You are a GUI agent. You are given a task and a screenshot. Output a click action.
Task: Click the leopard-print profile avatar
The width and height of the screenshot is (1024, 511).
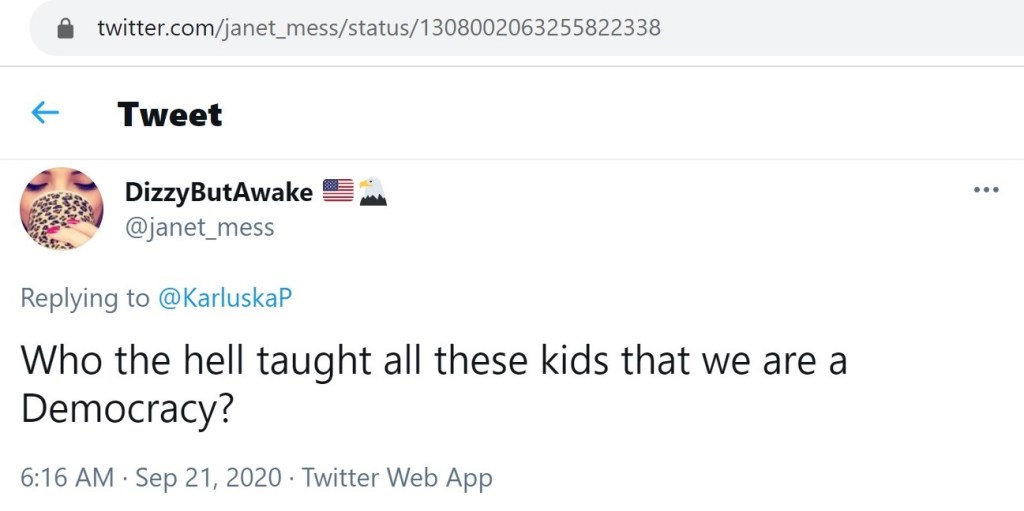pos(61,208)
